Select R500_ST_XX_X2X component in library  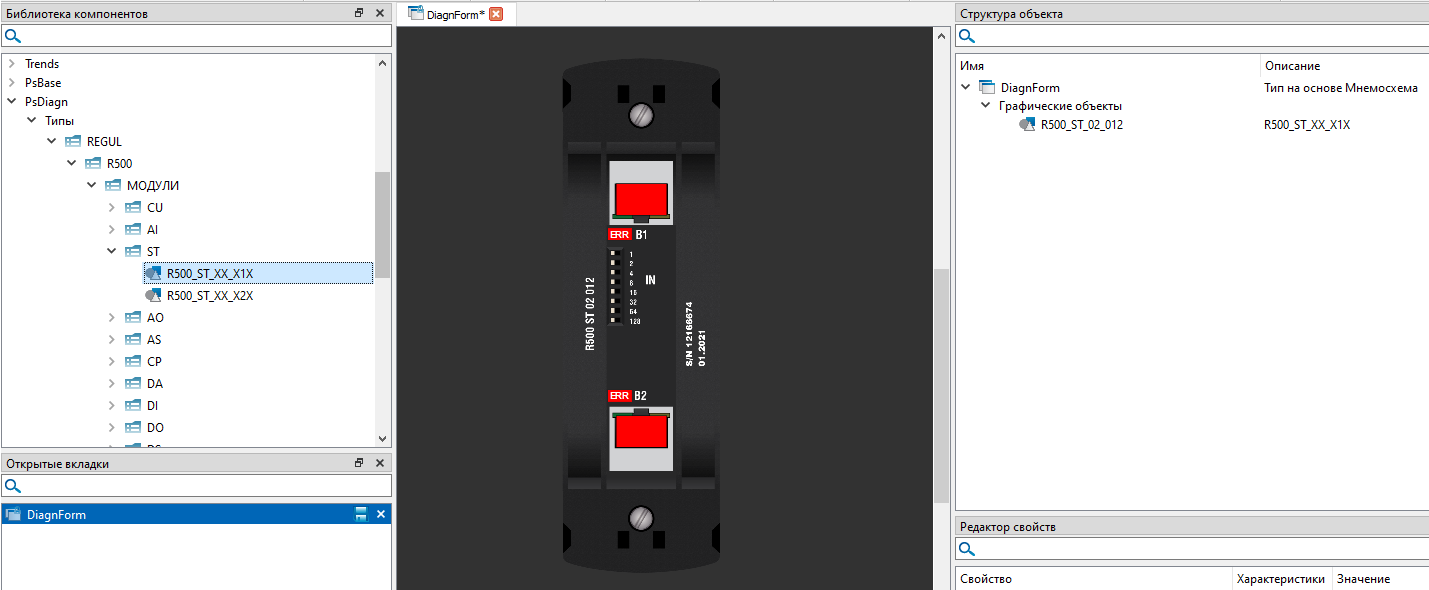(209, 296)
